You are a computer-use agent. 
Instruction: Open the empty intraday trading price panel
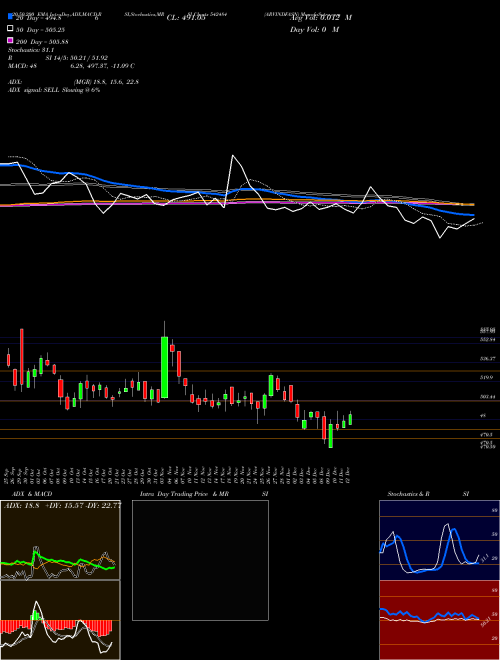(200, 560)
